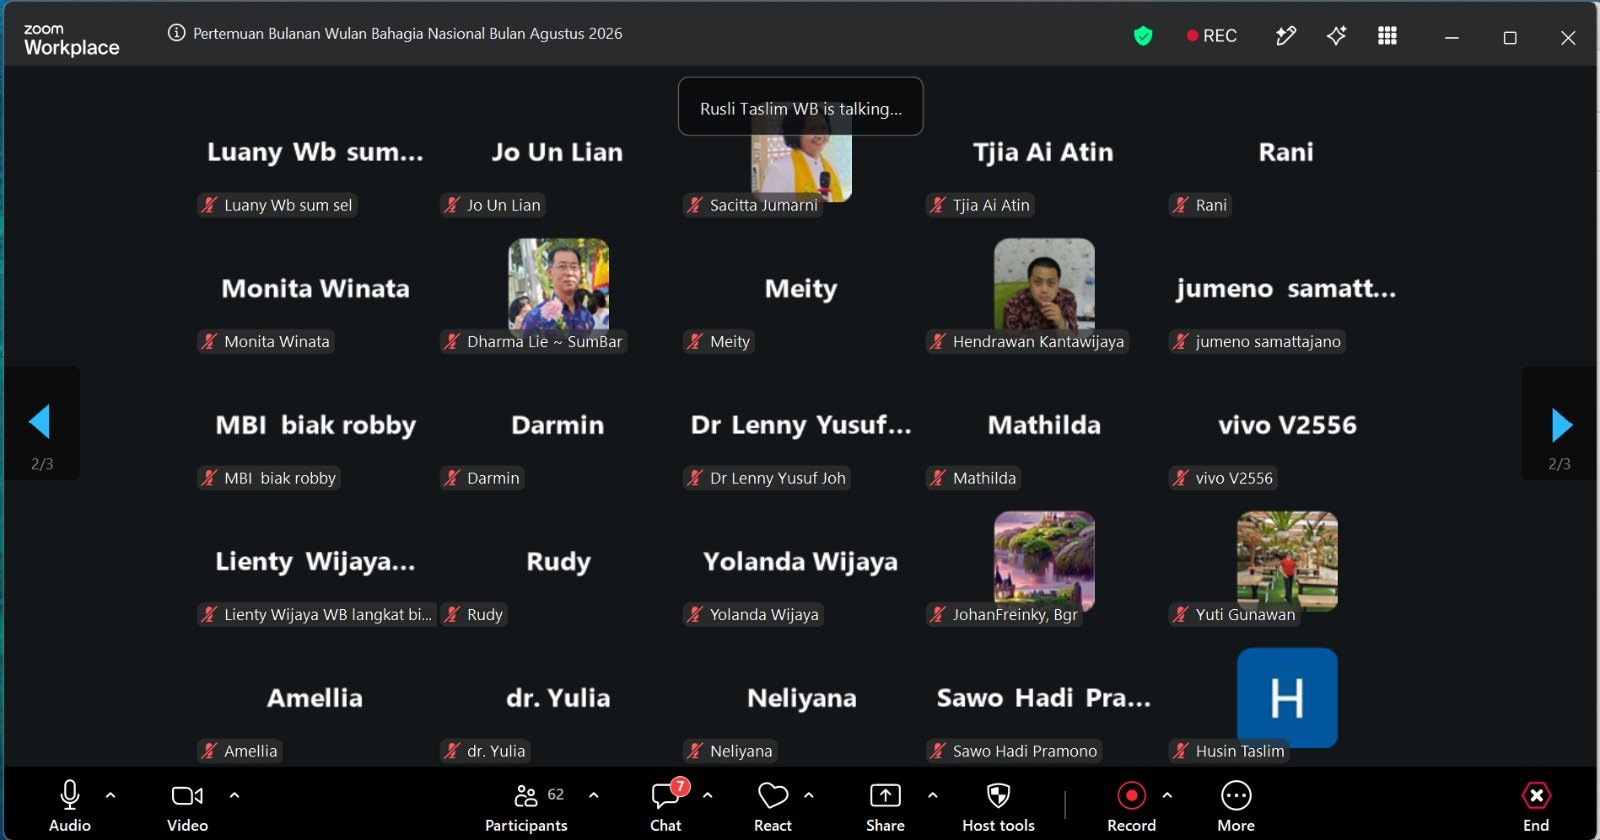Expand the reactions options caret

point(809,795)
